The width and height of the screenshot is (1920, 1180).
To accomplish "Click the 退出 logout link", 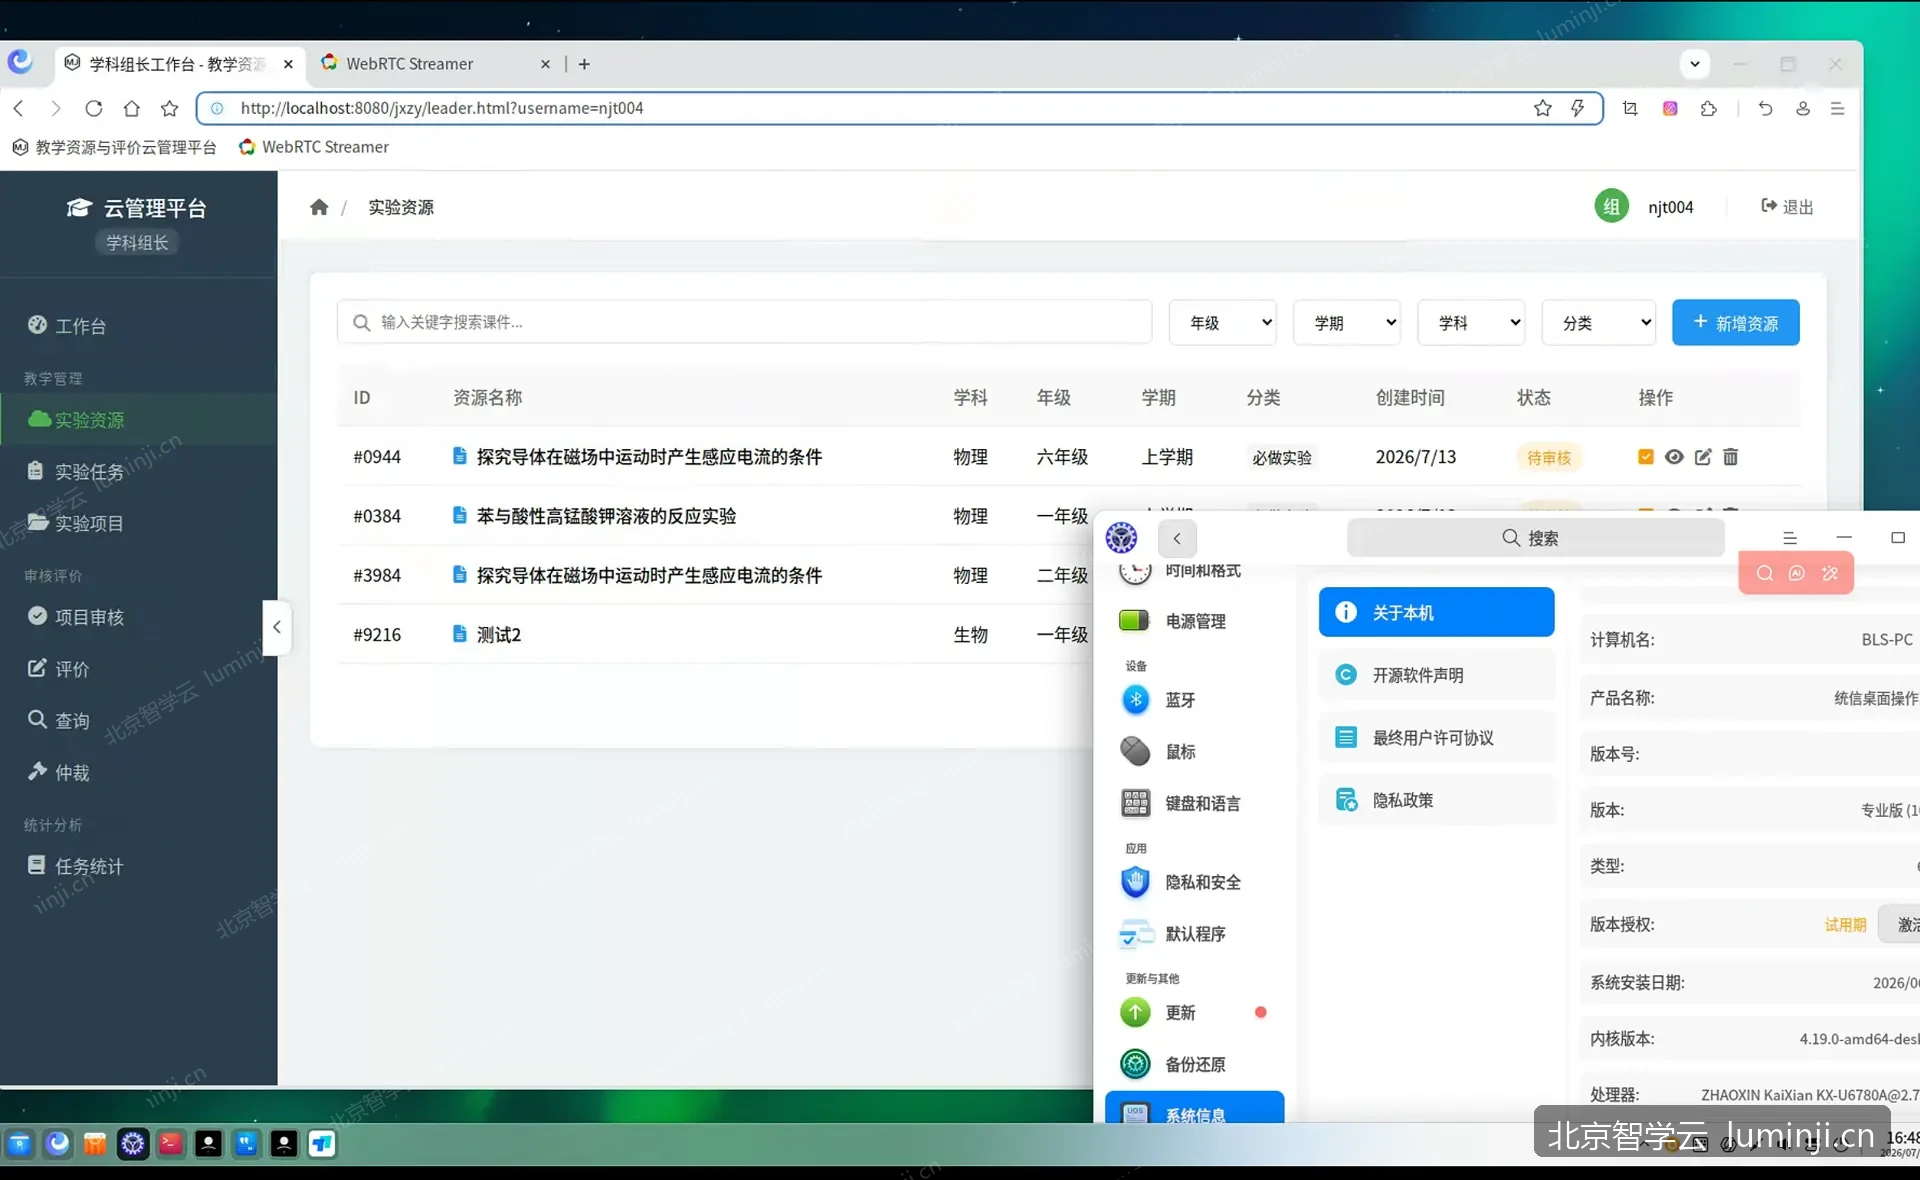I will coord(1787,207).
